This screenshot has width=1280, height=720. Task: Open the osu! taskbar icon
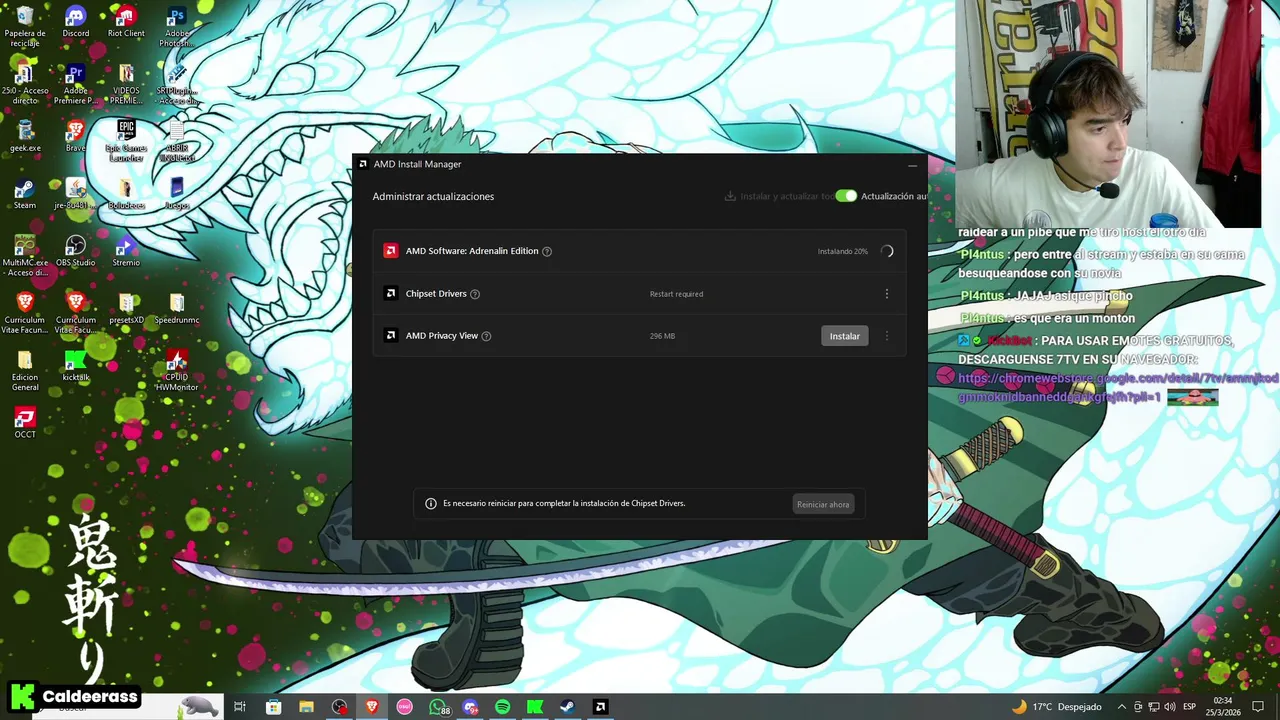coord(404,707)
